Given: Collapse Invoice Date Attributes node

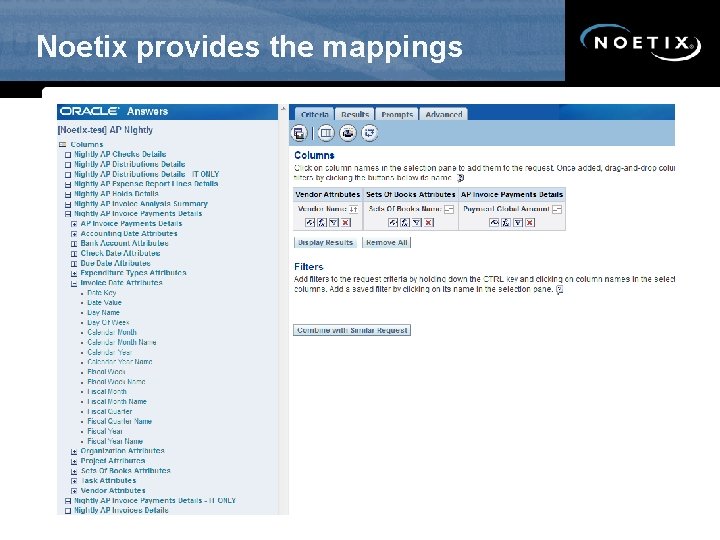Looking at the screenshot, I should [x=74, y=283].
